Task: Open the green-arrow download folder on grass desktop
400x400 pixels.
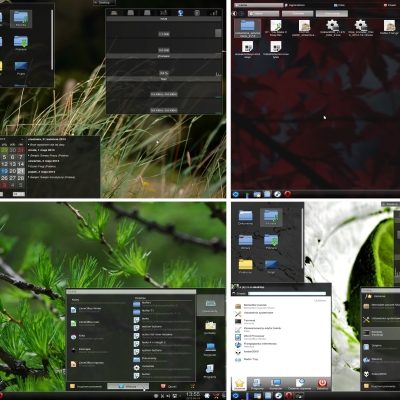Action: 21,43
